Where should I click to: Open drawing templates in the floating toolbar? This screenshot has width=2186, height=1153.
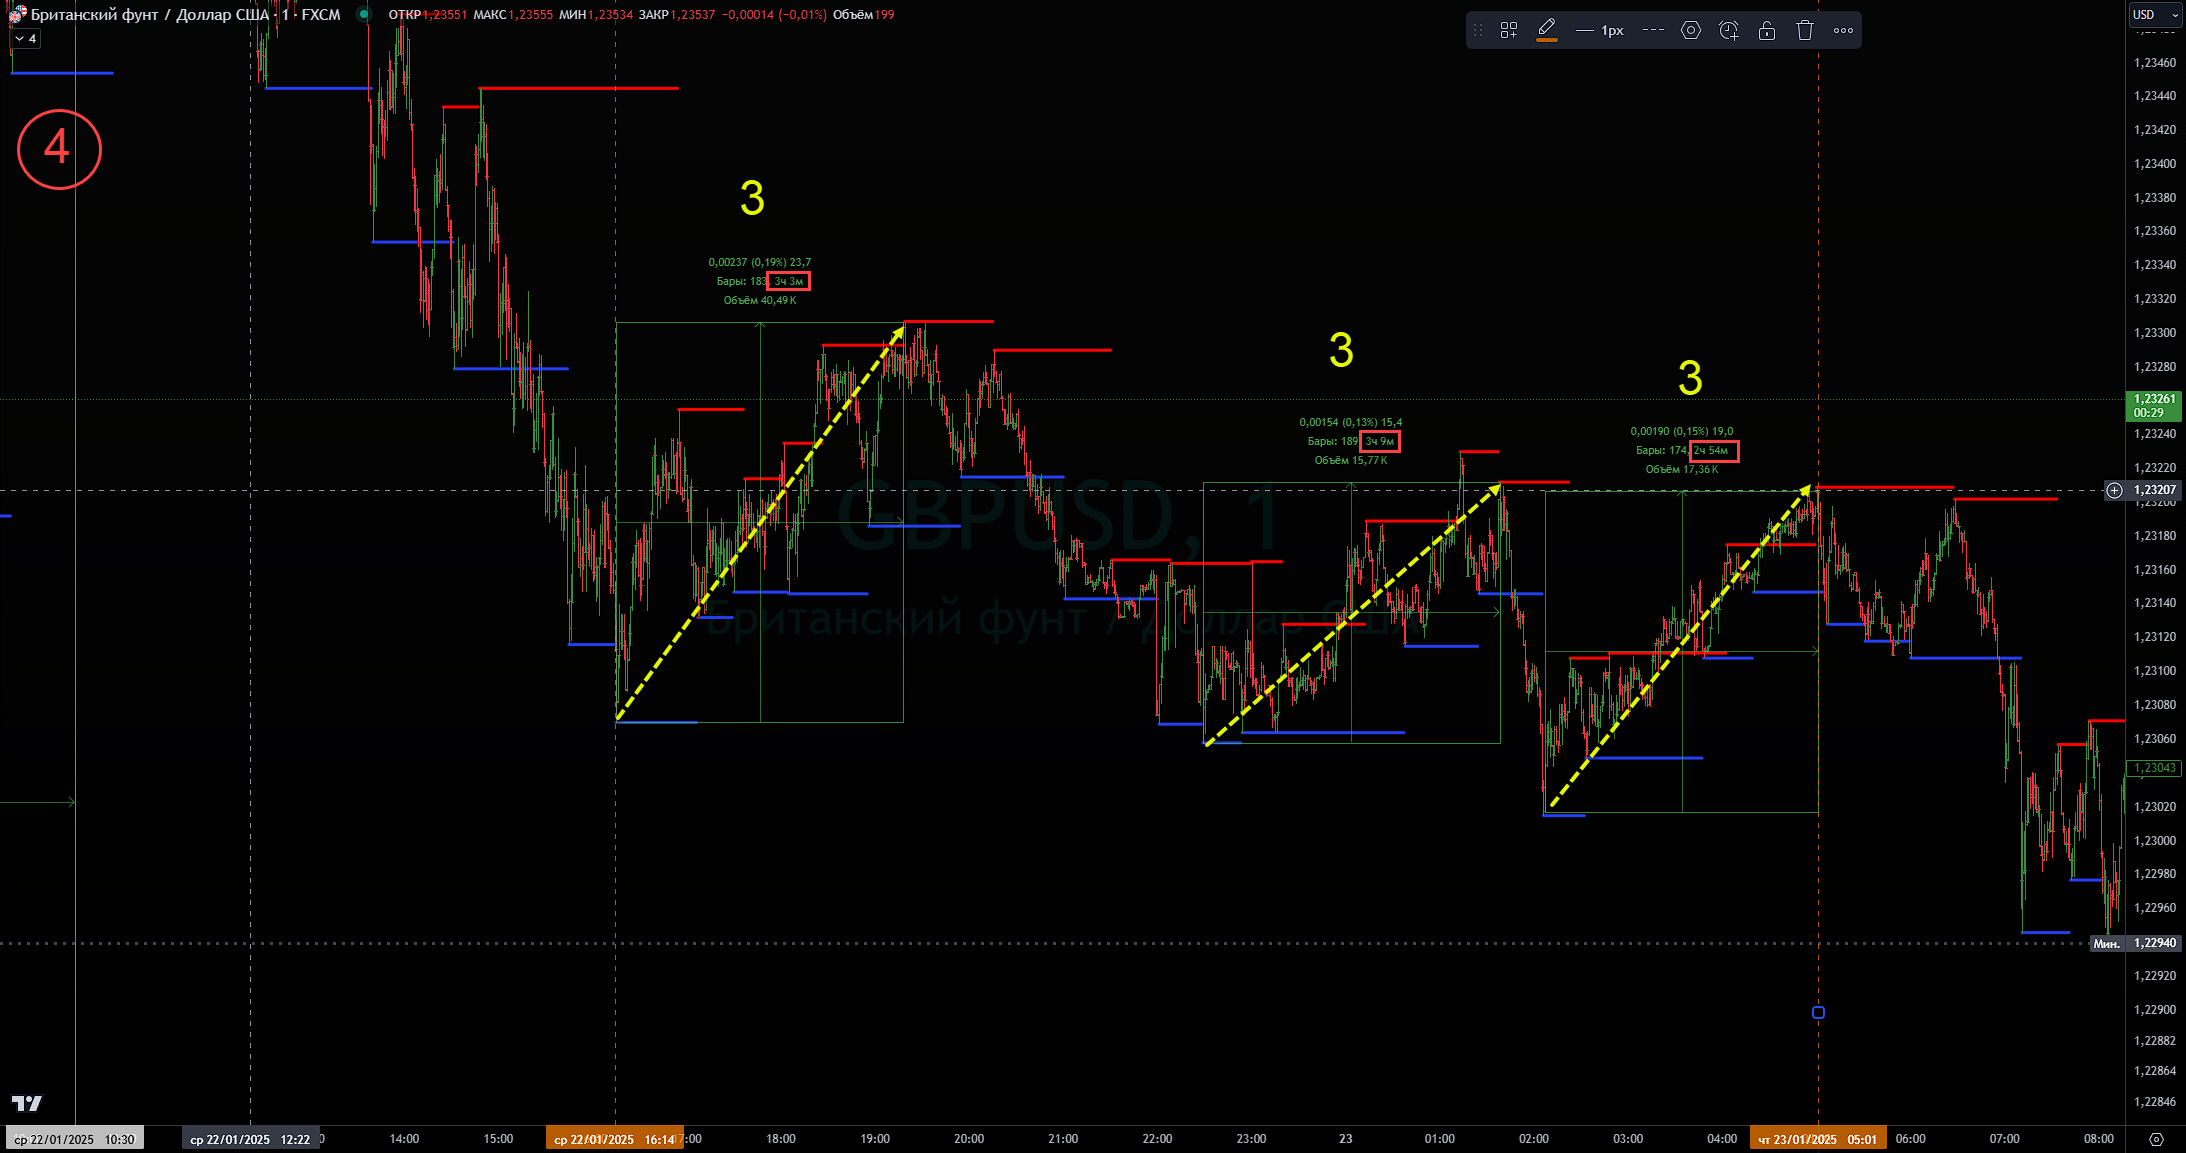pyautogui.click(x=1509, y=30)
